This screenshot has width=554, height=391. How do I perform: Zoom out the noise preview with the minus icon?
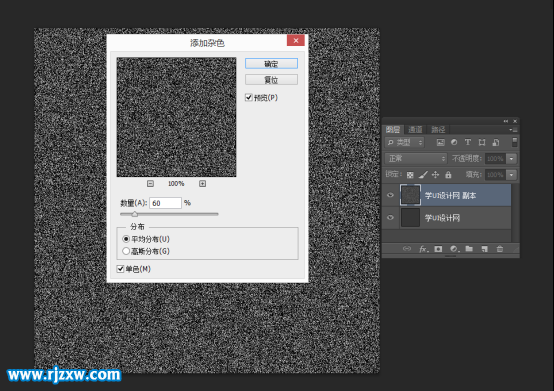click(x=150, y=184)
